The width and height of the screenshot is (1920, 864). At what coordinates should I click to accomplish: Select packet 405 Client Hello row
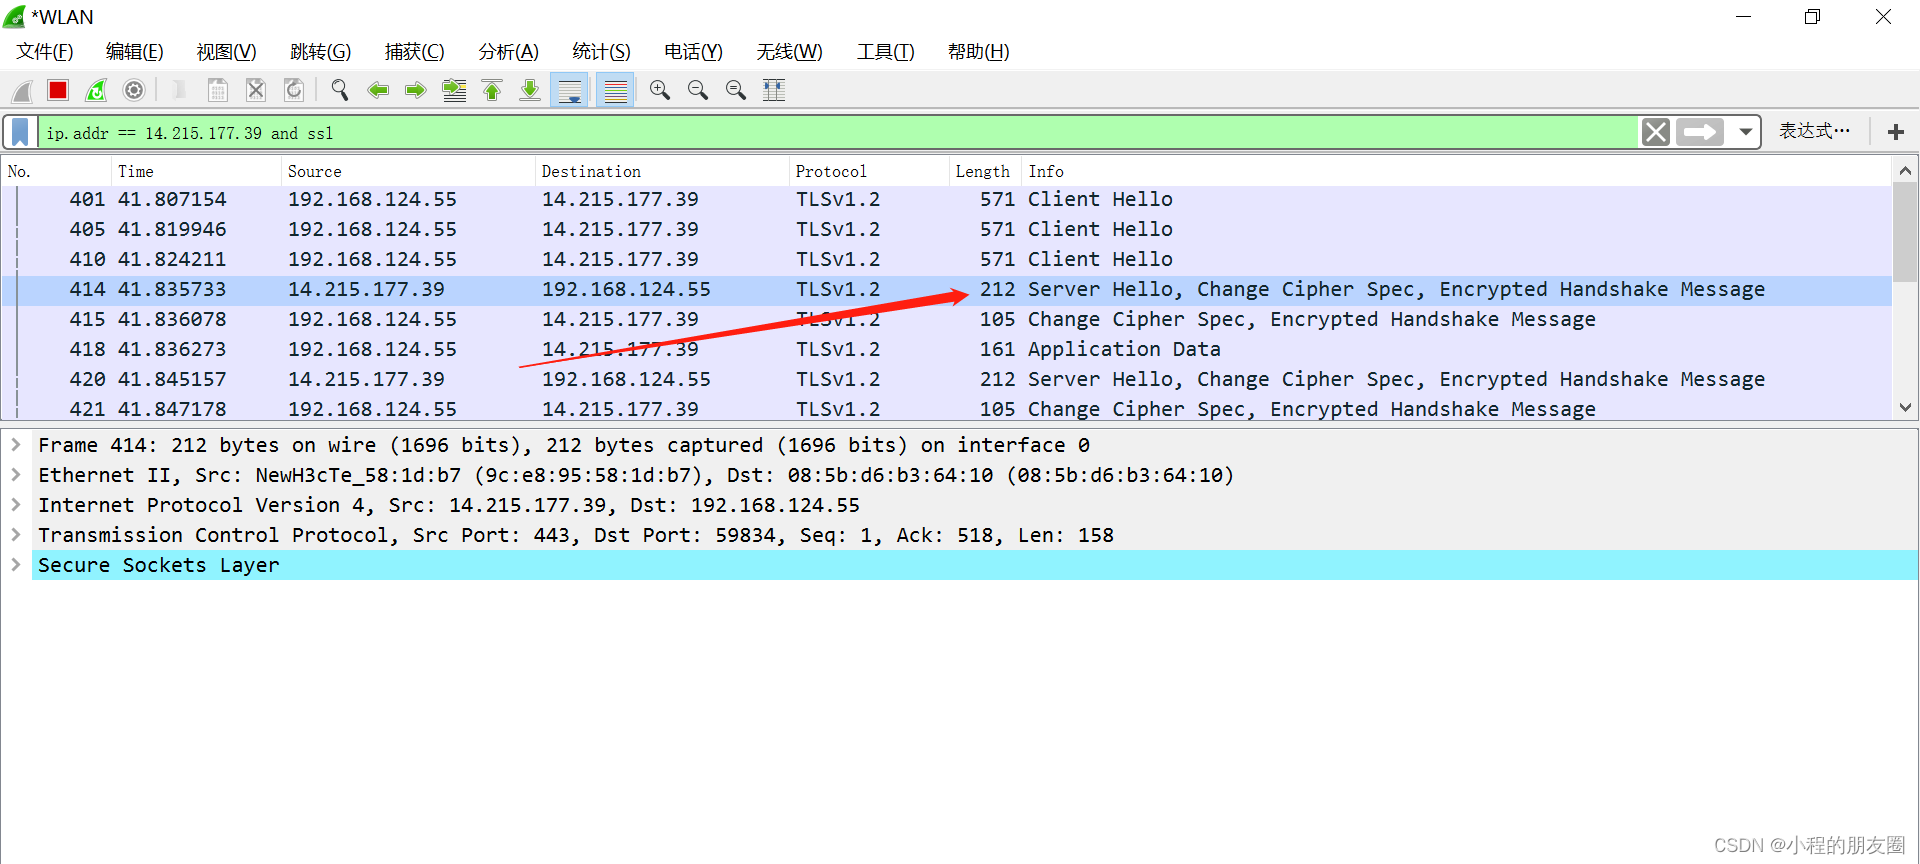(947, 230)
